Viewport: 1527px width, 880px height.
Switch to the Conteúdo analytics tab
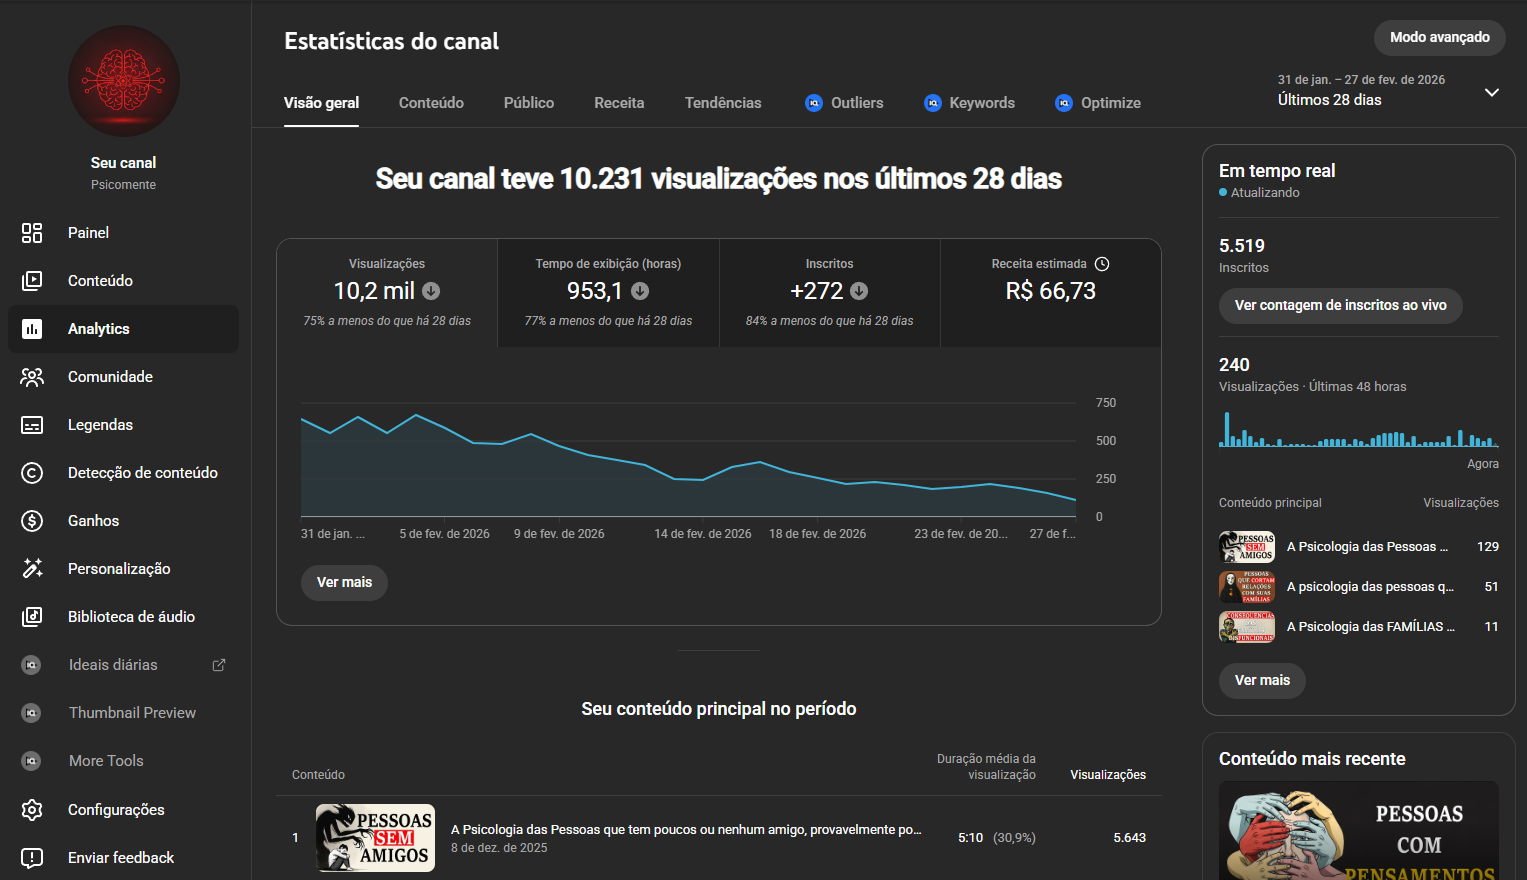point(431,103)
